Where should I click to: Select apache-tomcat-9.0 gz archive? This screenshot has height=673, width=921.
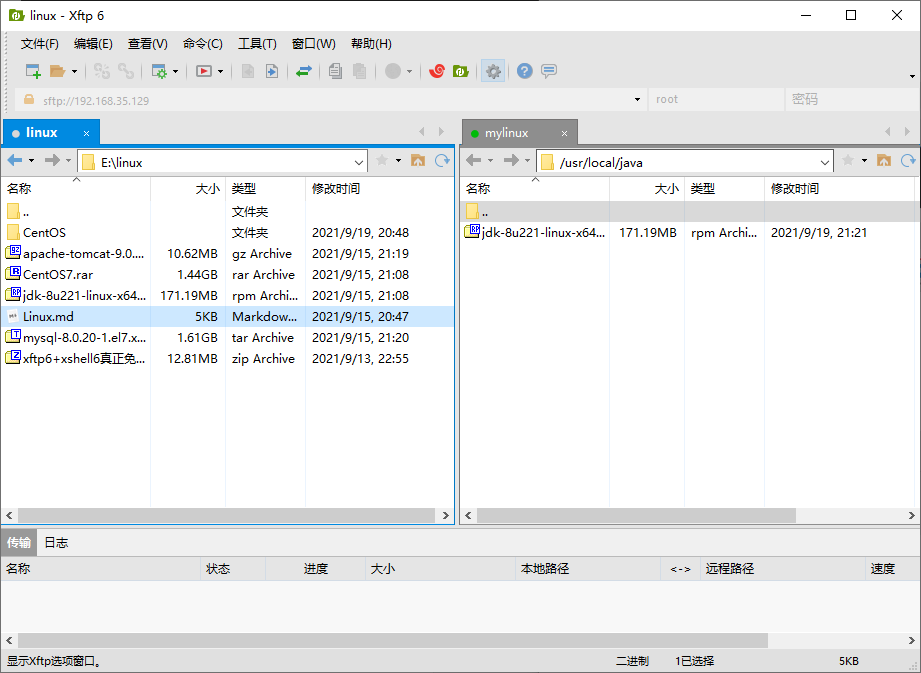(x=227, y=254)
